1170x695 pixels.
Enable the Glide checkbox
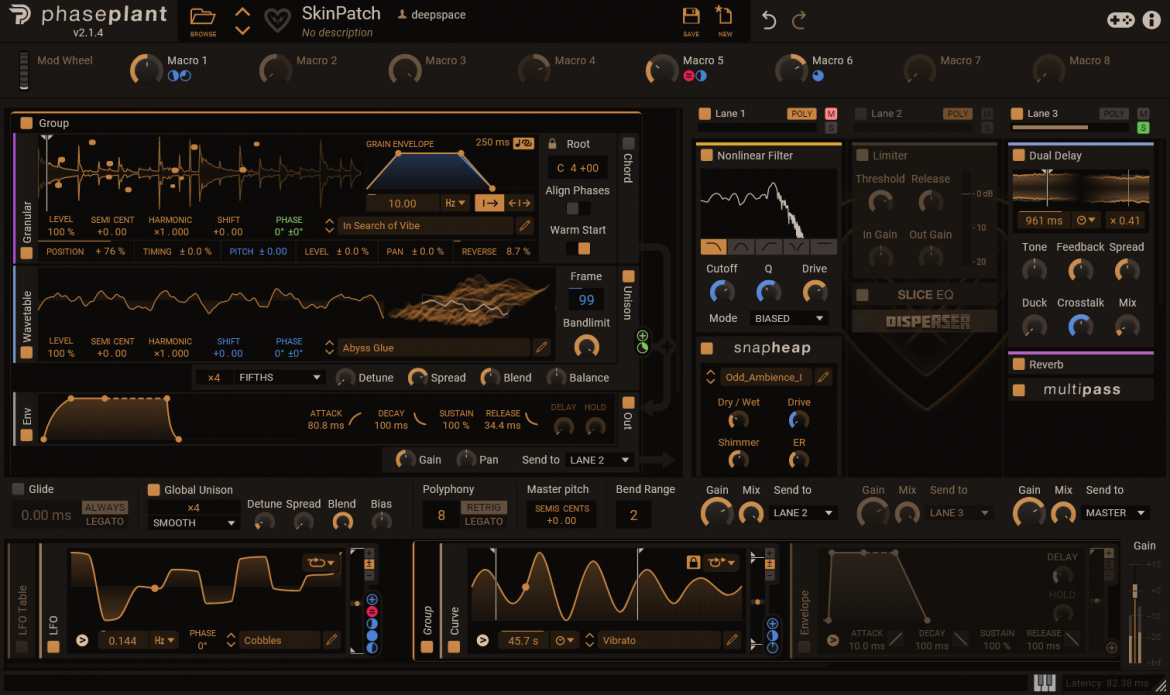18,489
